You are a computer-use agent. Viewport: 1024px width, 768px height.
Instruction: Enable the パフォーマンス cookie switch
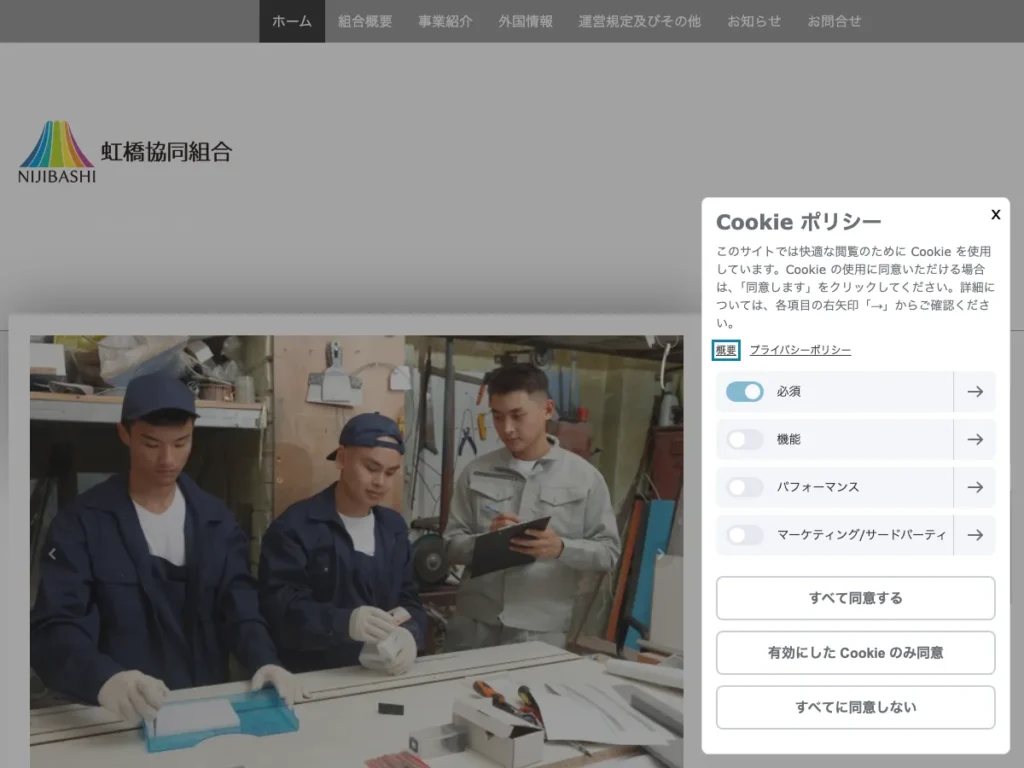click(744, 487)
